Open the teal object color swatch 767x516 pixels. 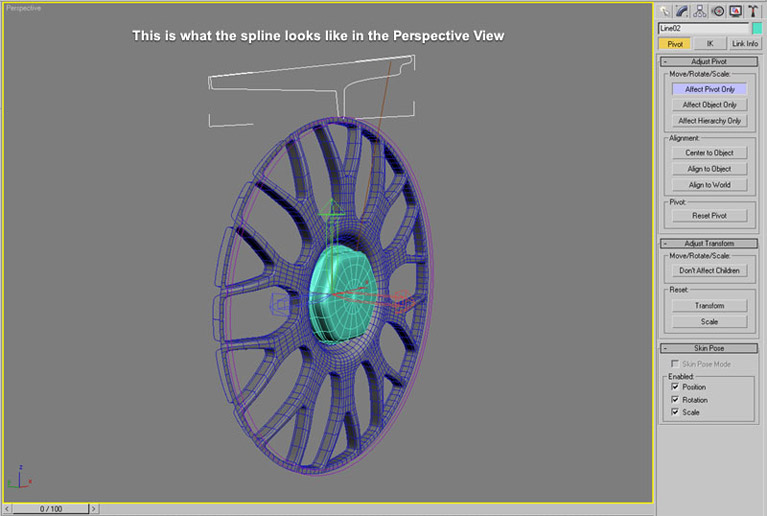pos(757,28)
